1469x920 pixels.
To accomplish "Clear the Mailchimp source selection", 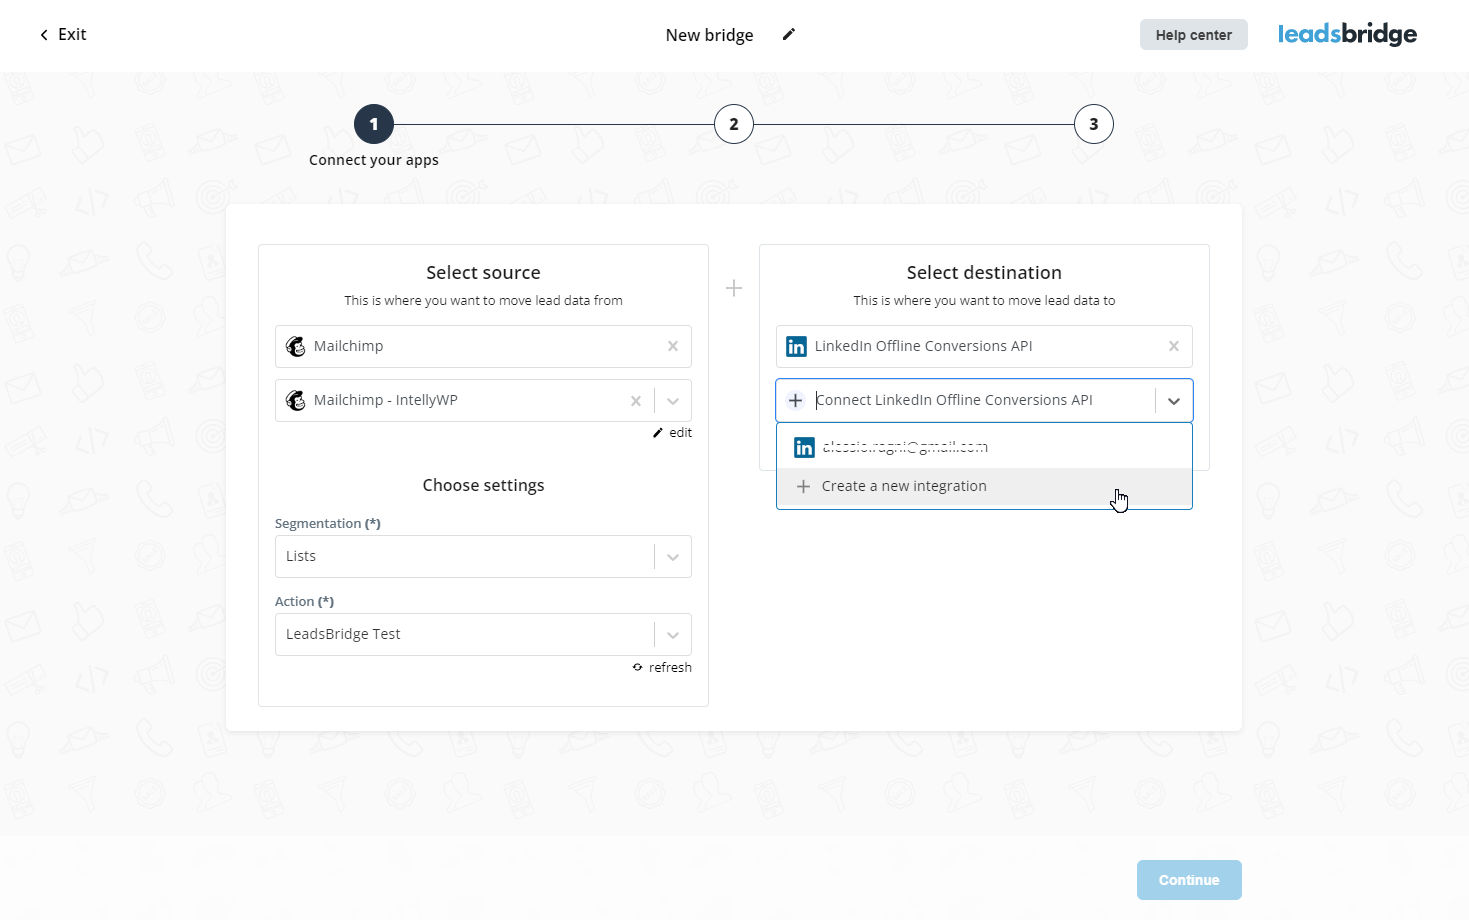I will pyautogui.click(x=673, y=346).
